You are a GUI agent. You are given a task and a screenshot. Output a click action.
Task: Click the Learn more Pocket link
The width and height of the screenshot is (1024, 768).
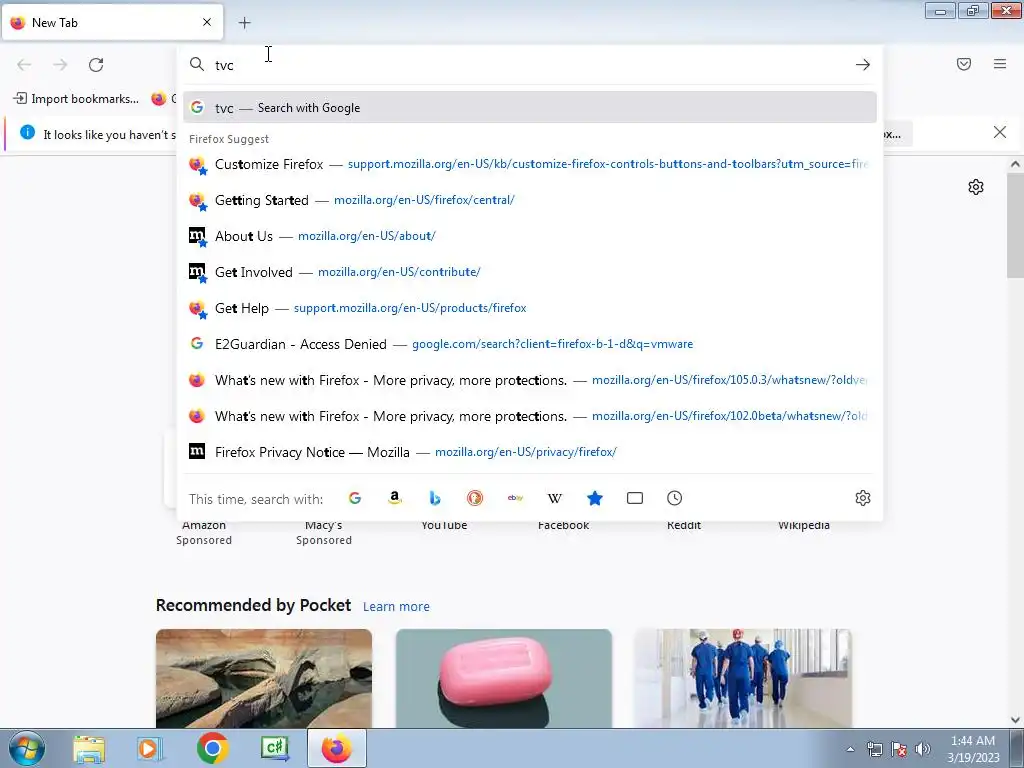[396, 607]
